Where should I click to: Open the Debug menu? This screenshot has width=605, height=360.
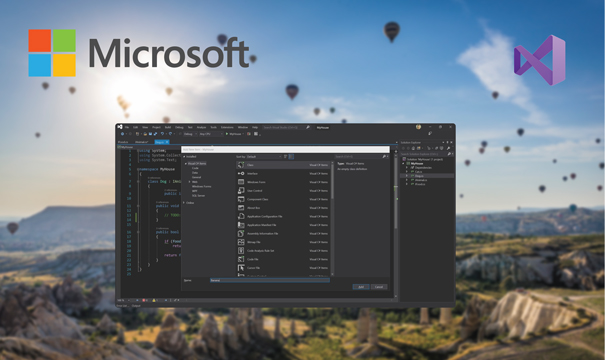click(179, 127)
